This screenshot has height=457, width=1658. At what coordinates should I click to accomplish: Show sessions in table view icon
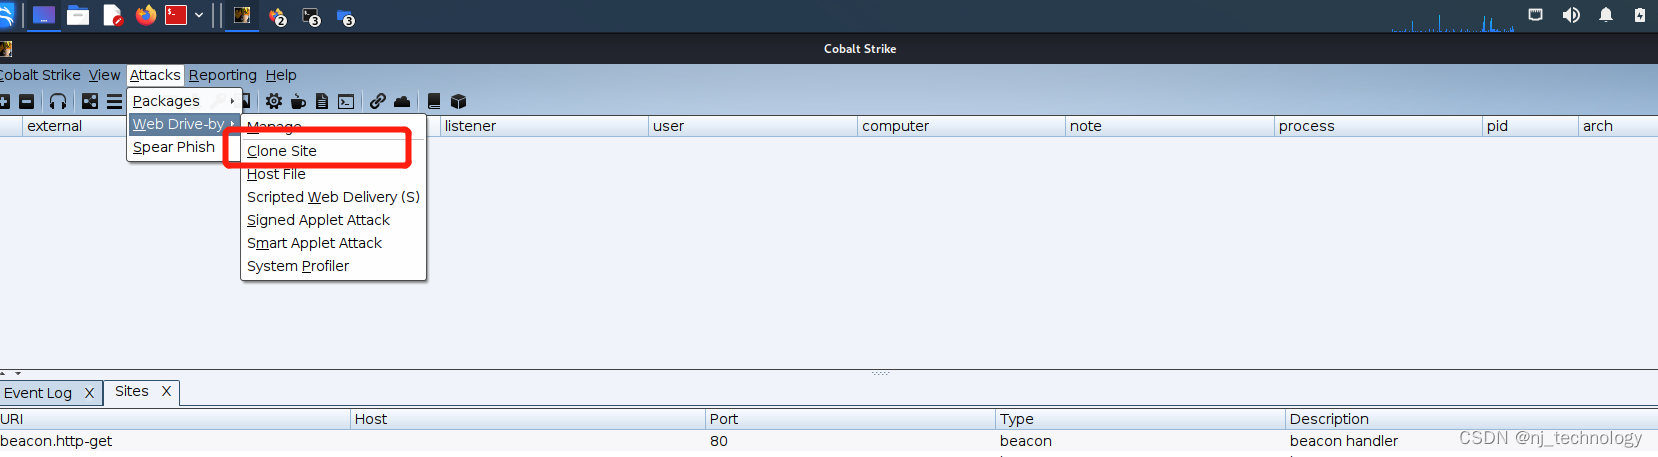[114, 101]
